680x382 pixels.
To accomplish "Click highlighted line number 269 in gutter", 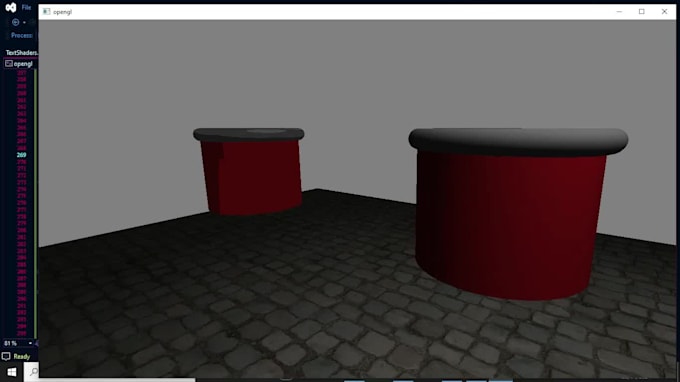I will pos(21,155).
